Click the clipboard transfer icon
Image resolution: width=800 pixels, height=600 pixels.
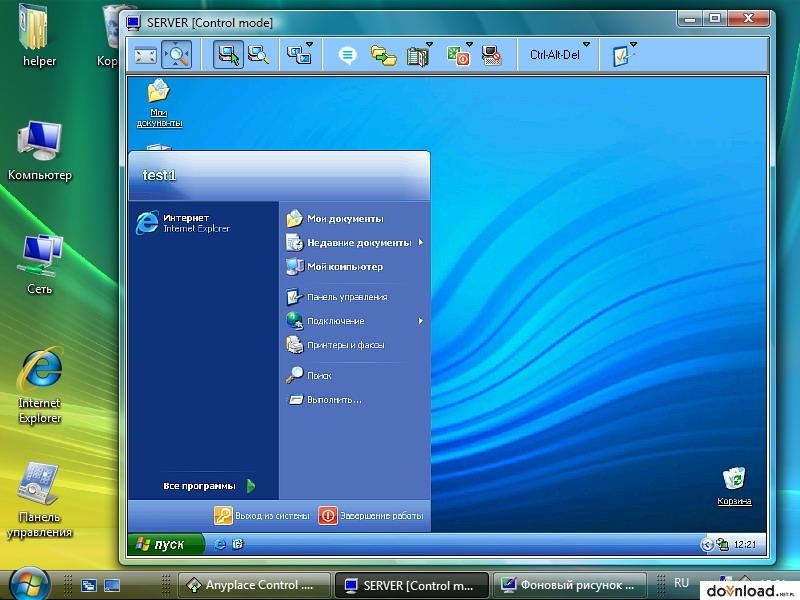click(x=417, y=56)
